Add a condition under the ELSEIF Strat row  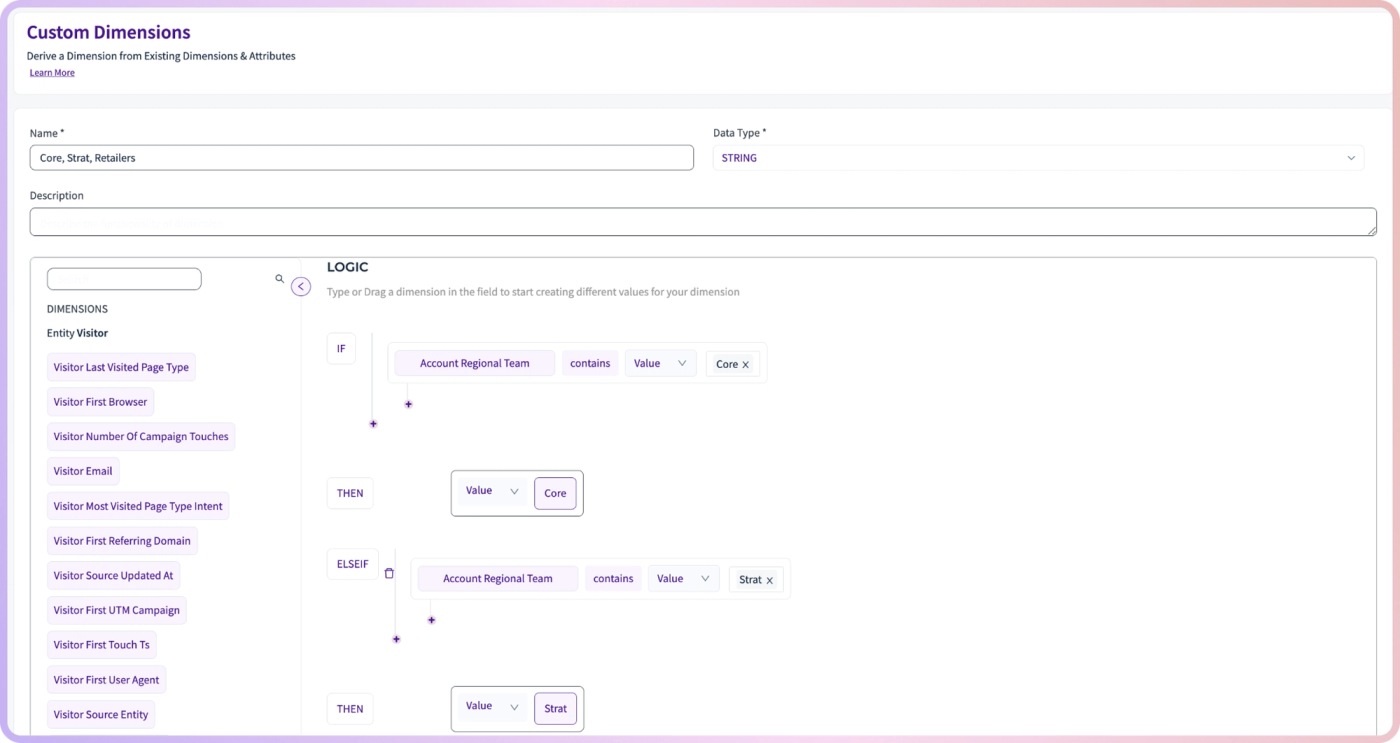(431, 620)
